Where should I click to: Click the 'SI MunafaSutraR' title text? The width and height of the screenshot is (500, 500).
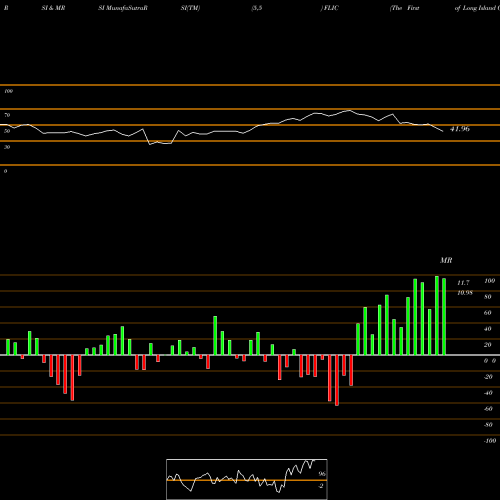pos(123,8)
